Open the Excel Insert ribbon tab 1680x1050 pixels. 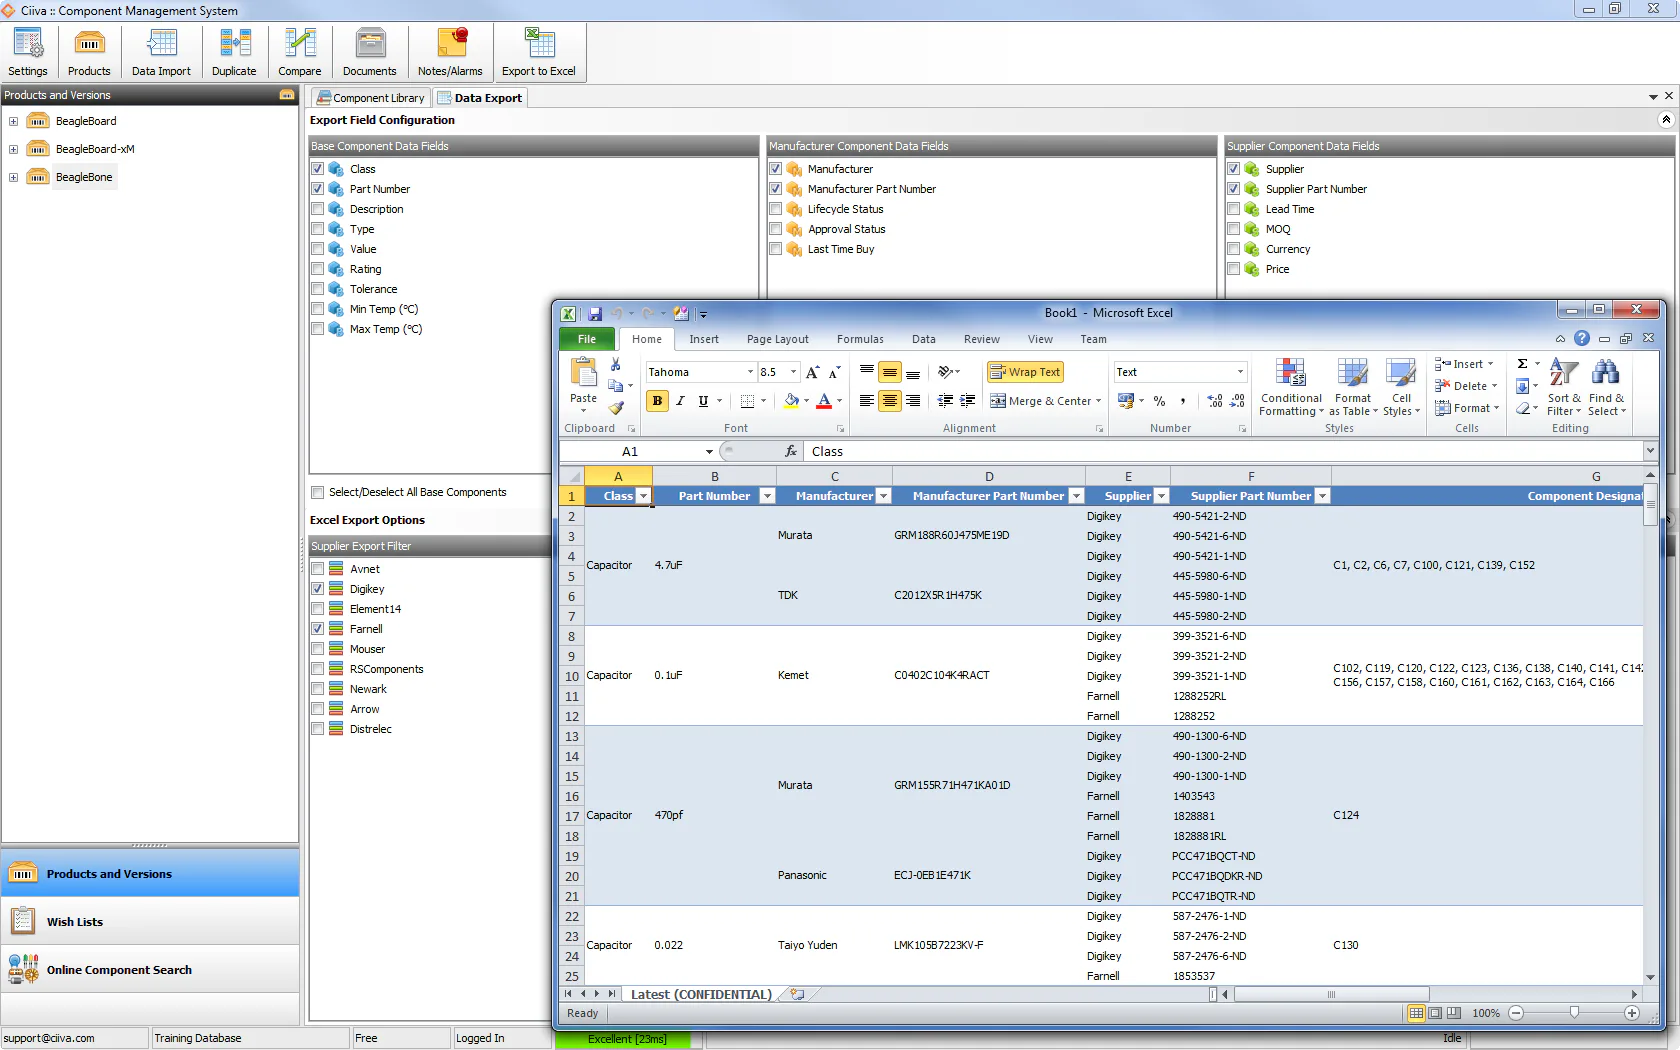(704, 339)
